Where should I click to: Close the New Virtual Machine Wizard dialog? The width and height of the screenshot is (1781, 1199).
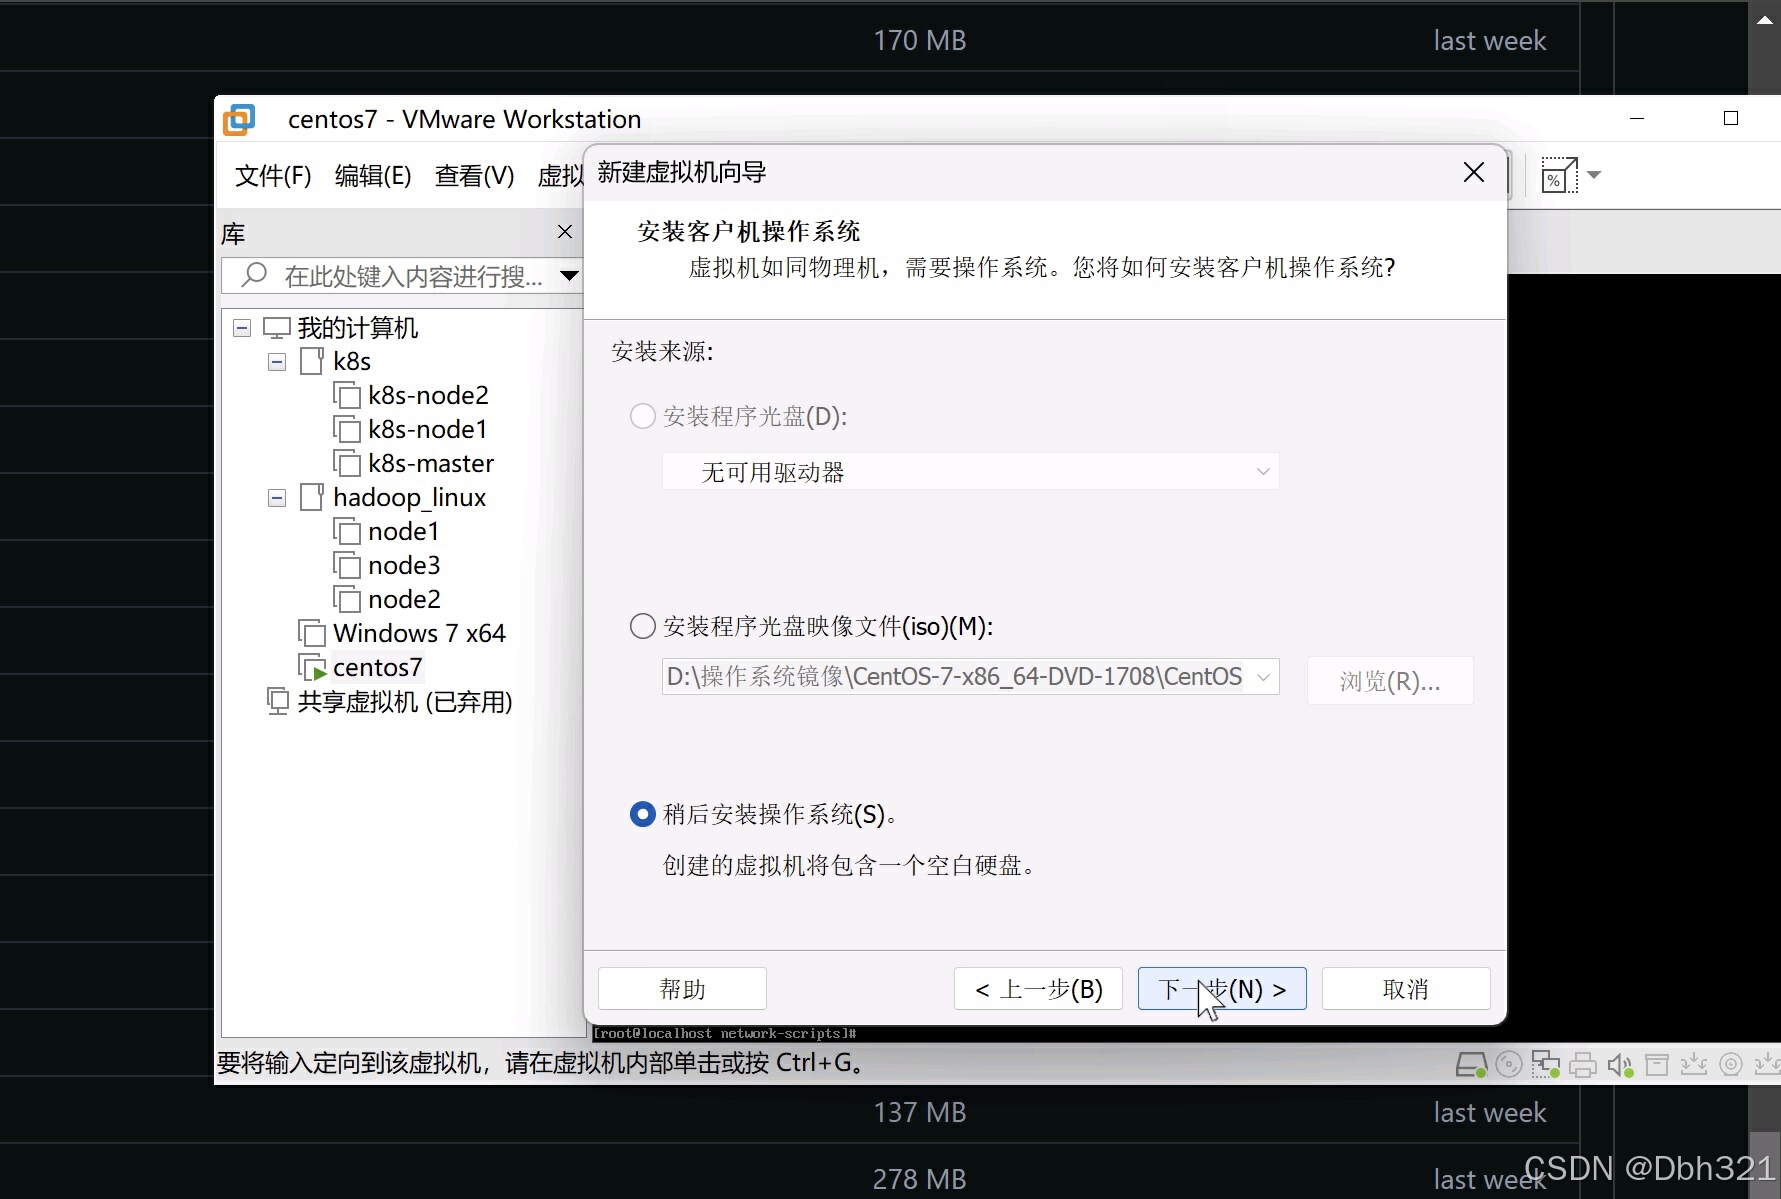click(x=1474, y=172)
